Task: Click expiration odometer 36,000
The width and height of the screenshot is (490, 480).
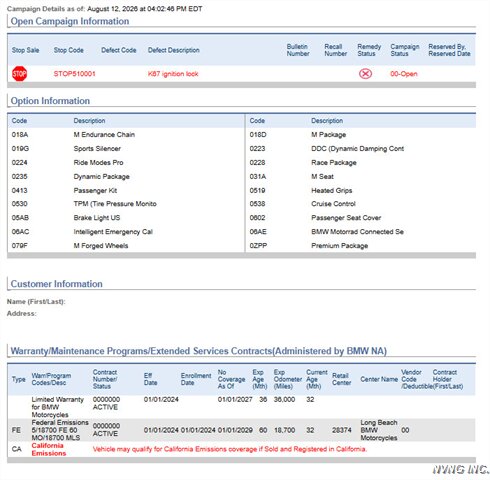Action: (x=284, y=399)
